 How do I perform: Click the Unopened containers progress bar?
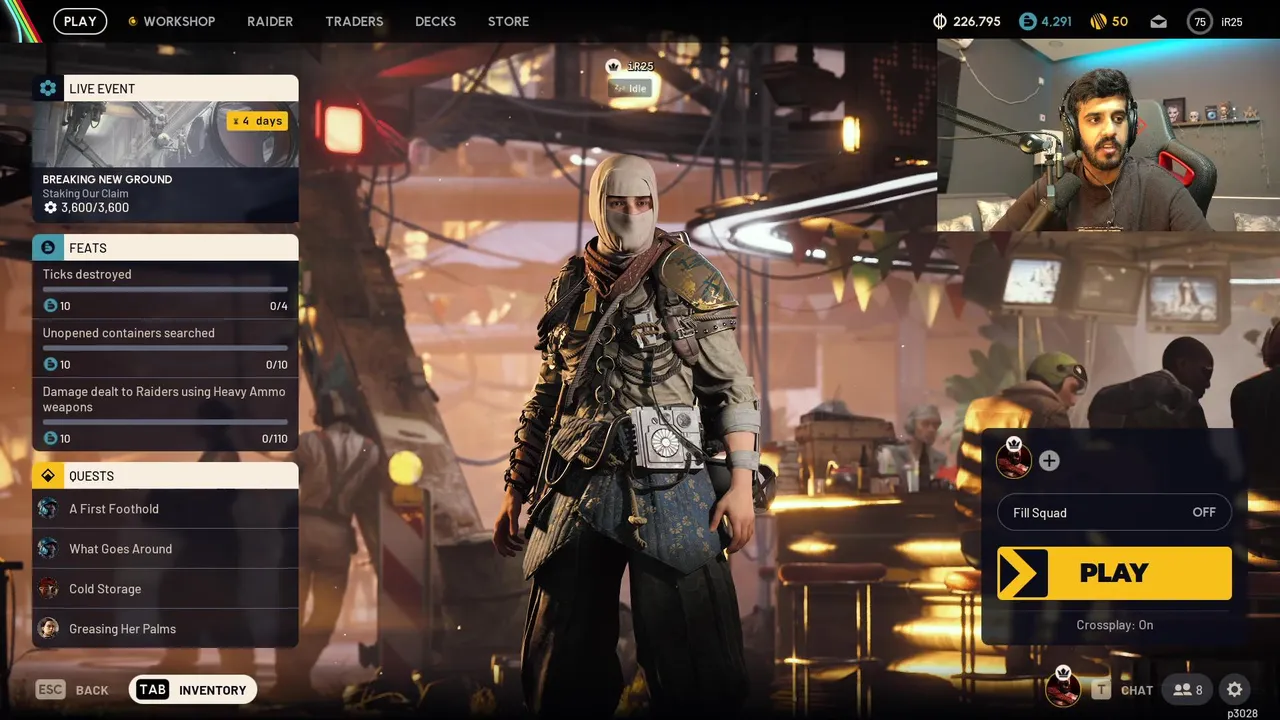[165, 348]
